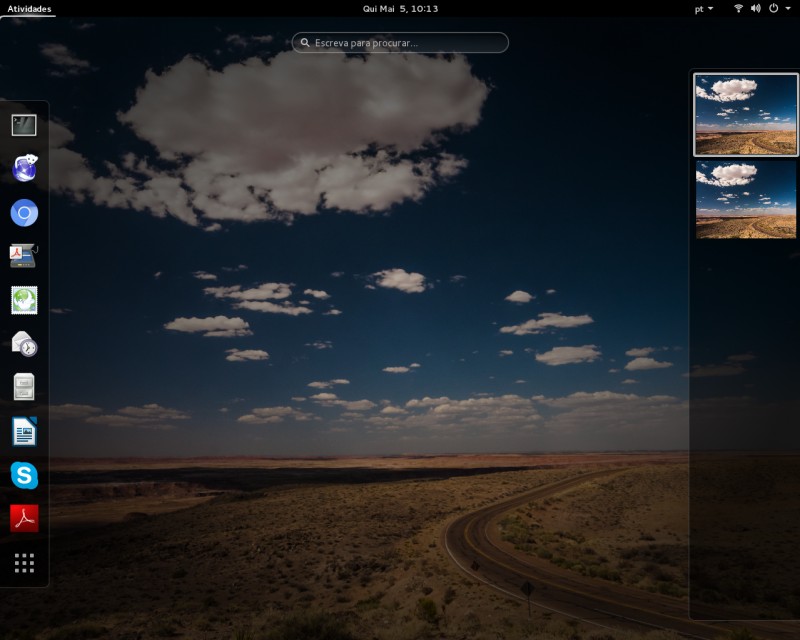Open the PDF scanner app in dock
The image size is (800, 640).
(x=24, y=256)
